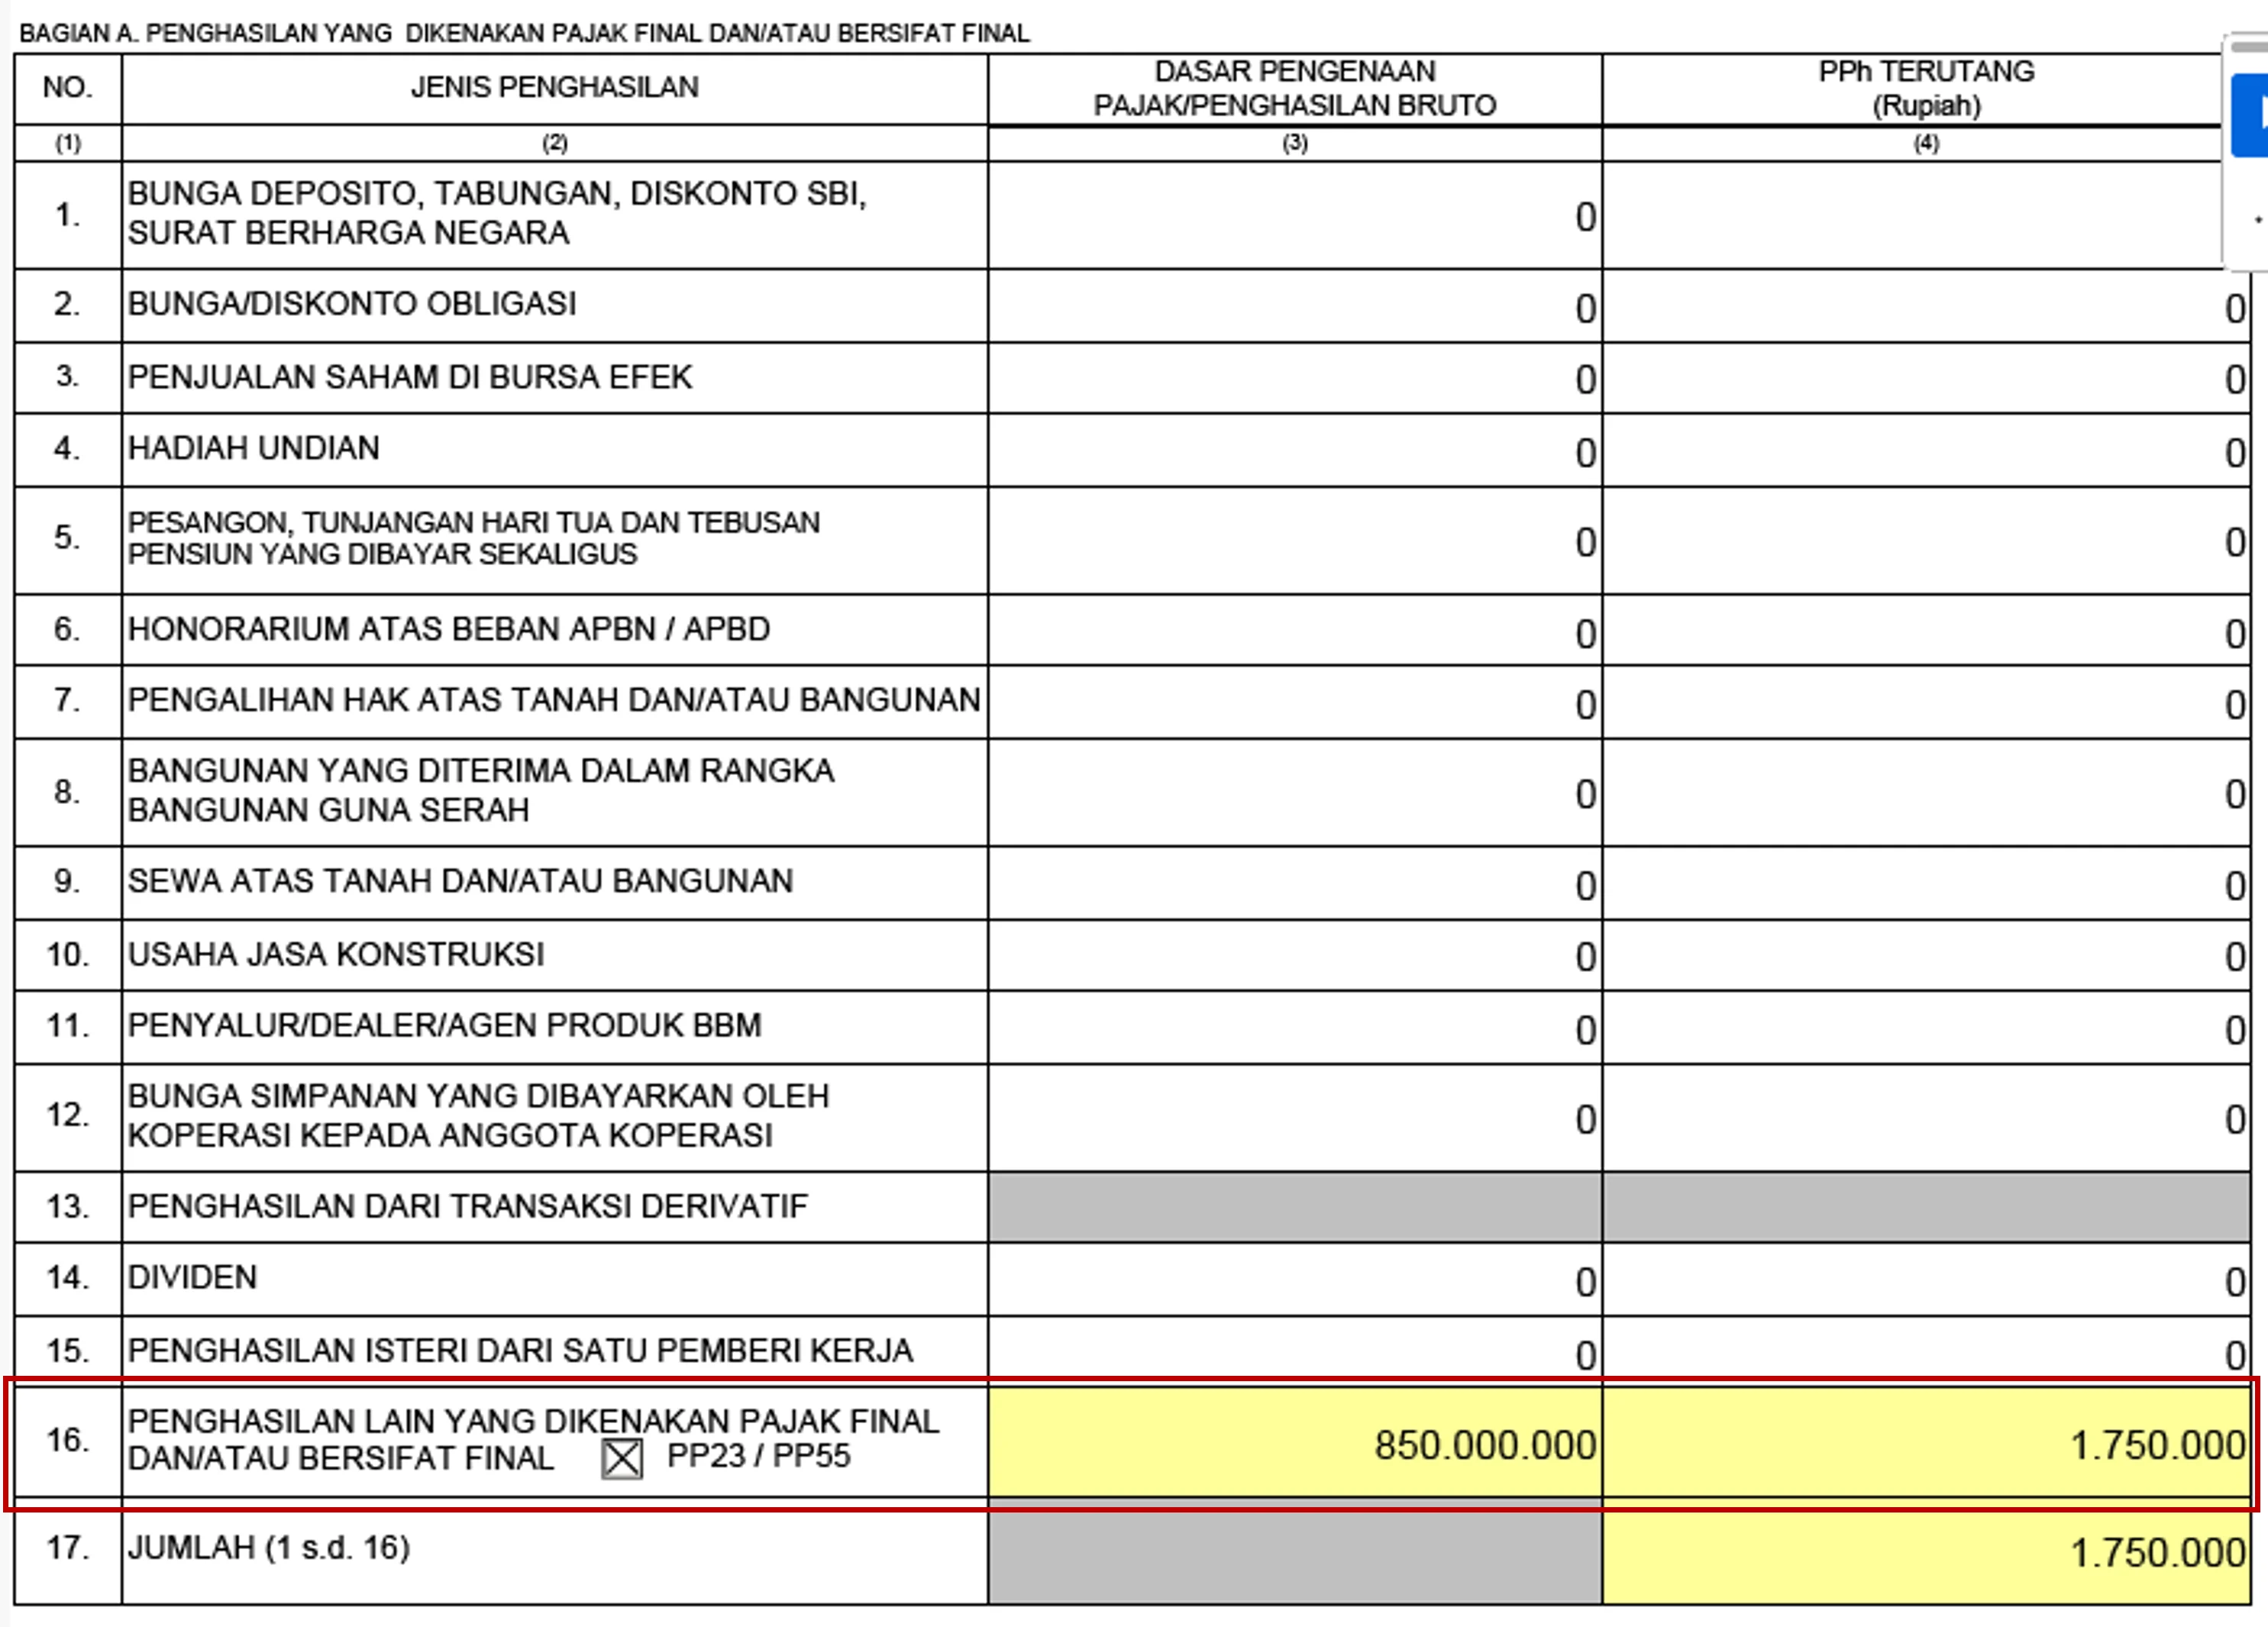Click bruto field for Sewa atas Tanah row
The height and width of the screenshot is (1627, 2268).
pos(1295,884)
